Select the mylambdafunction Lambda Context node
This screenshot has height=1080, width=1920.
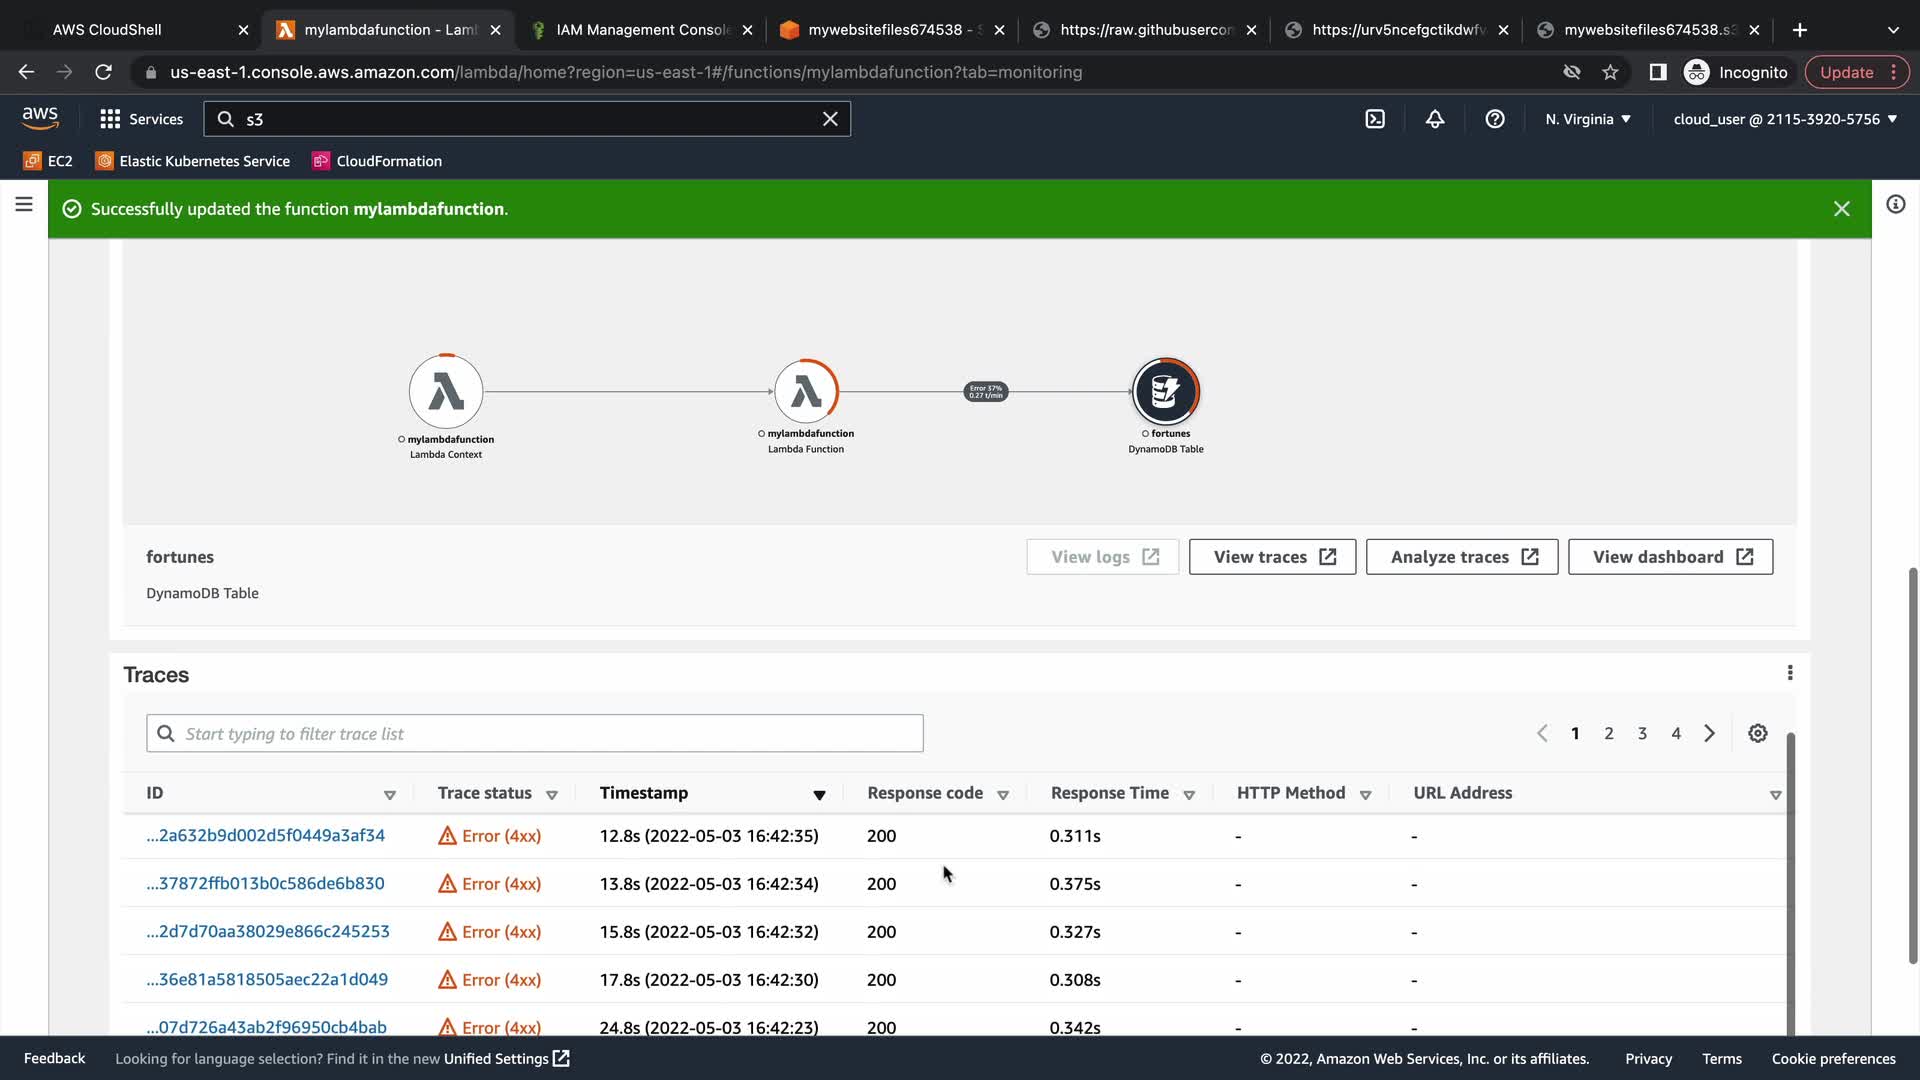(x=446, y=391)
